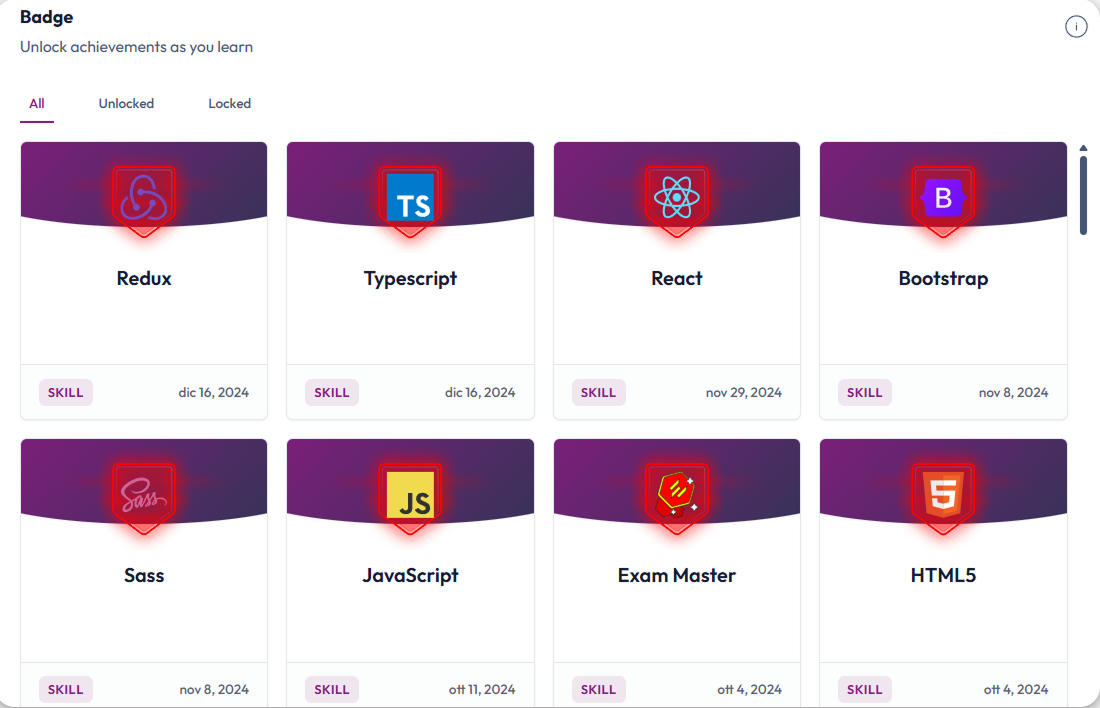
Task: Switch to the Locked tab
Action: [229, 104]
